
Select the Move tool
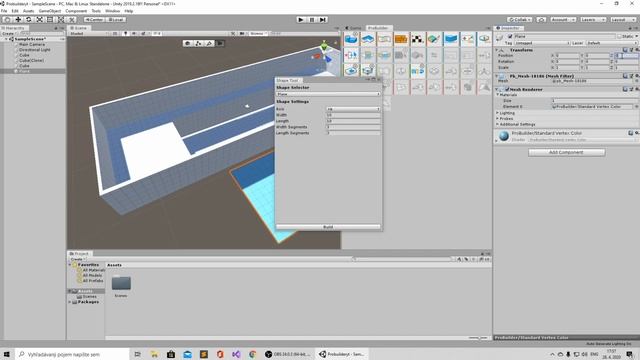(18, 20)
